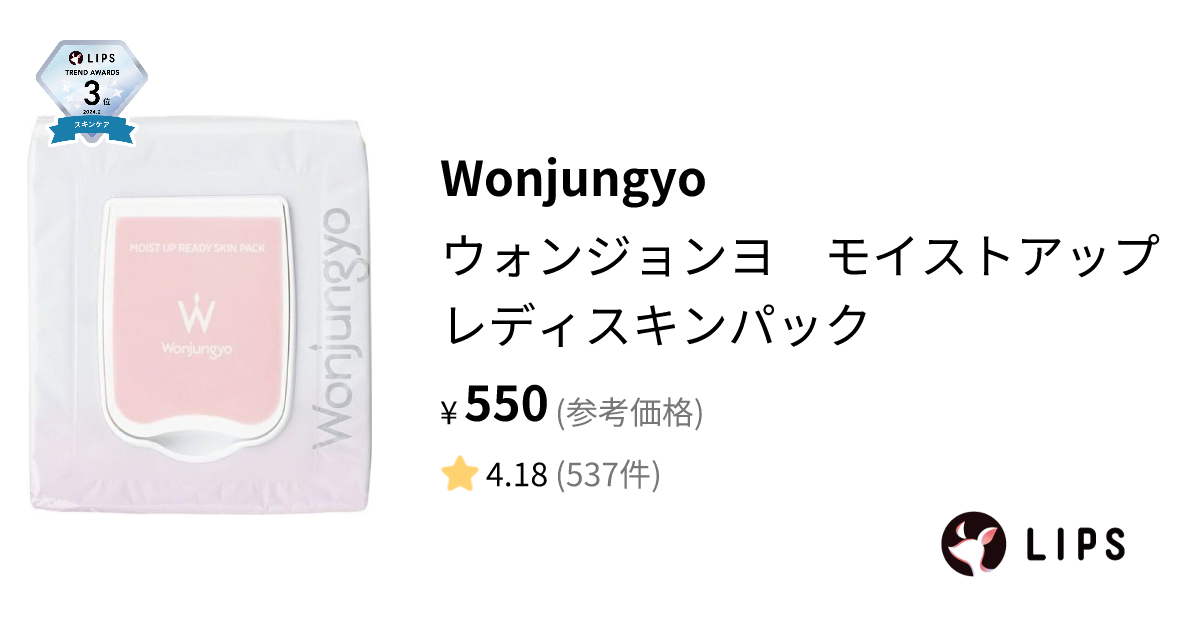Click the yen currency symbol
The image size is (1200, 630).
click(449, 412)
